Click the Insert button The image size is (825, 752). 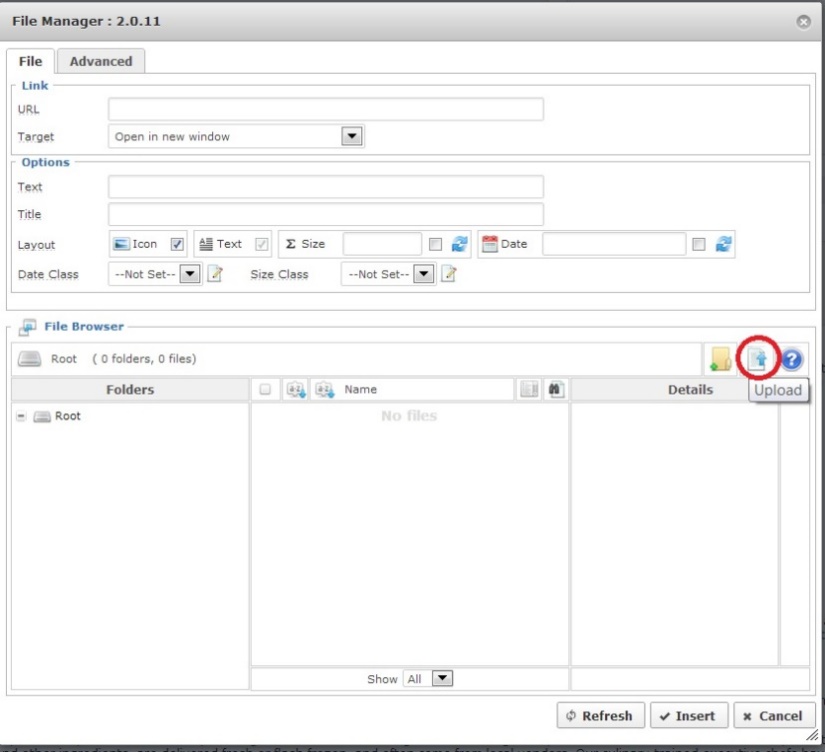pyautogui.click(x=689, y=716)
